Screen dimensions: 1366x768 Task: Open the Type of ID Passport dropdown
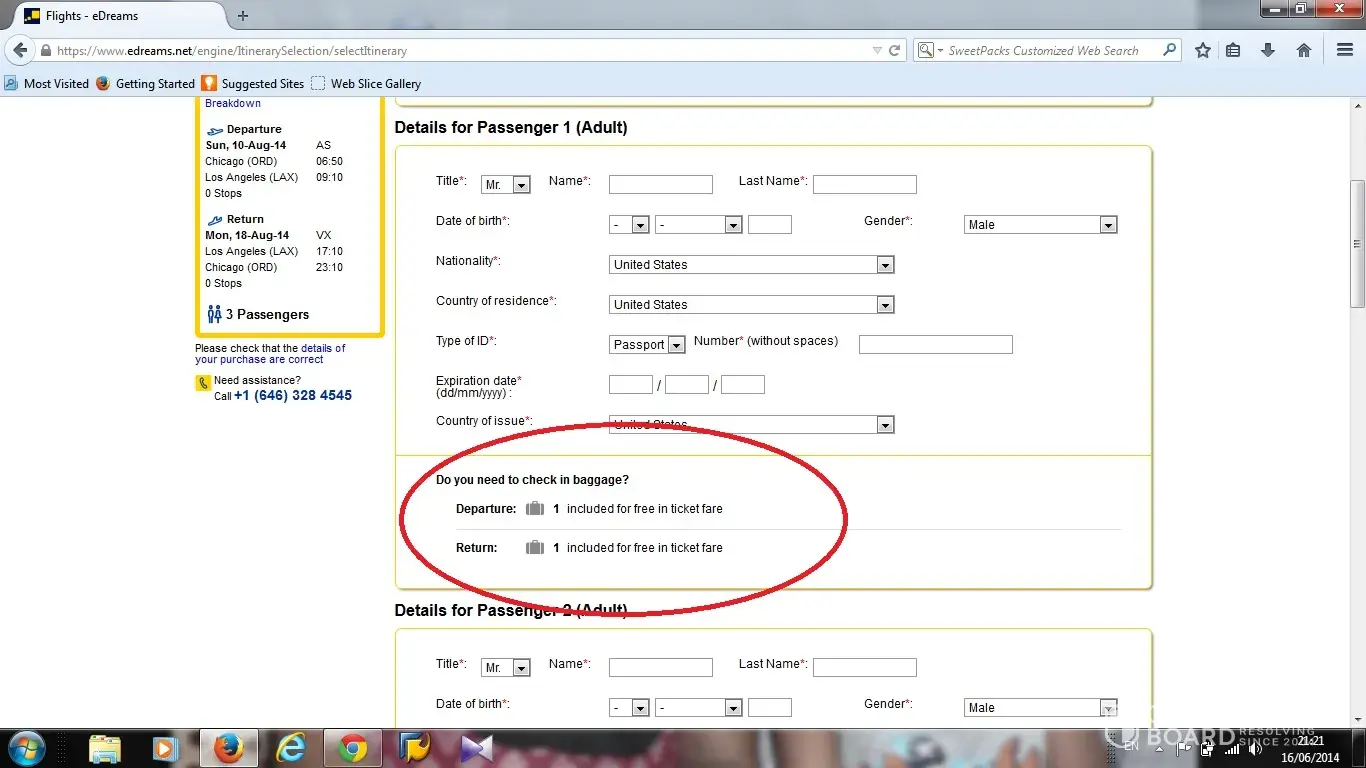coord(647,345)
